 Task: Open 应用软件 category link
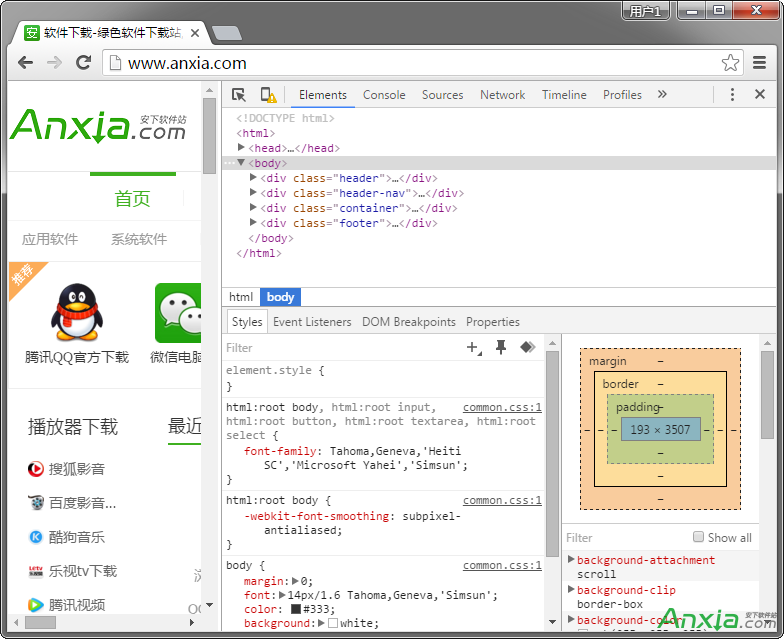50,239
